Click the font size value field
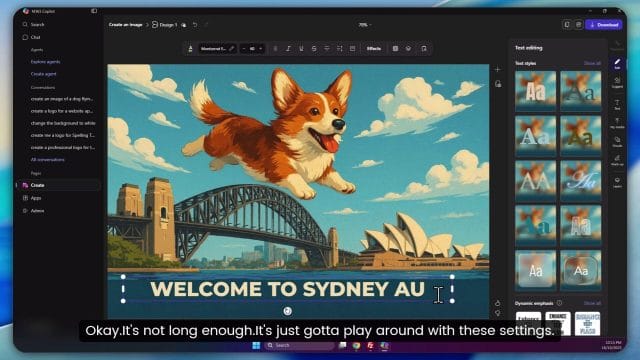640x360 pixels. [252, 49]
